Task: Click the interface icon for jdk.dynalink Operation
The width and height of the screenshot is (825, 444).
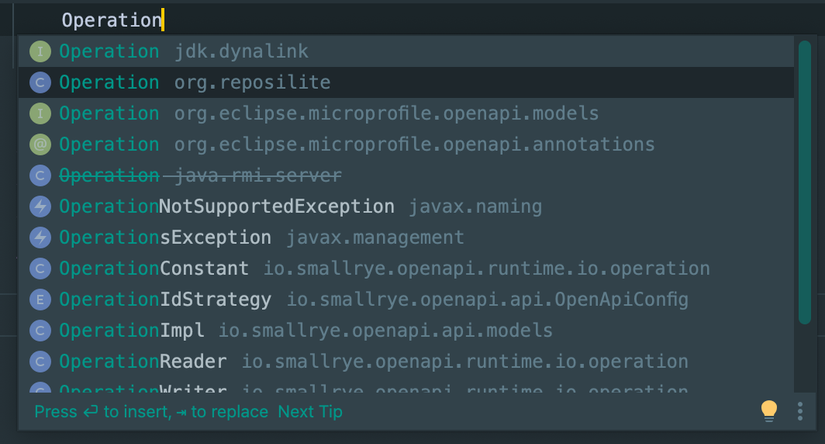Action: tap(40, 51)
